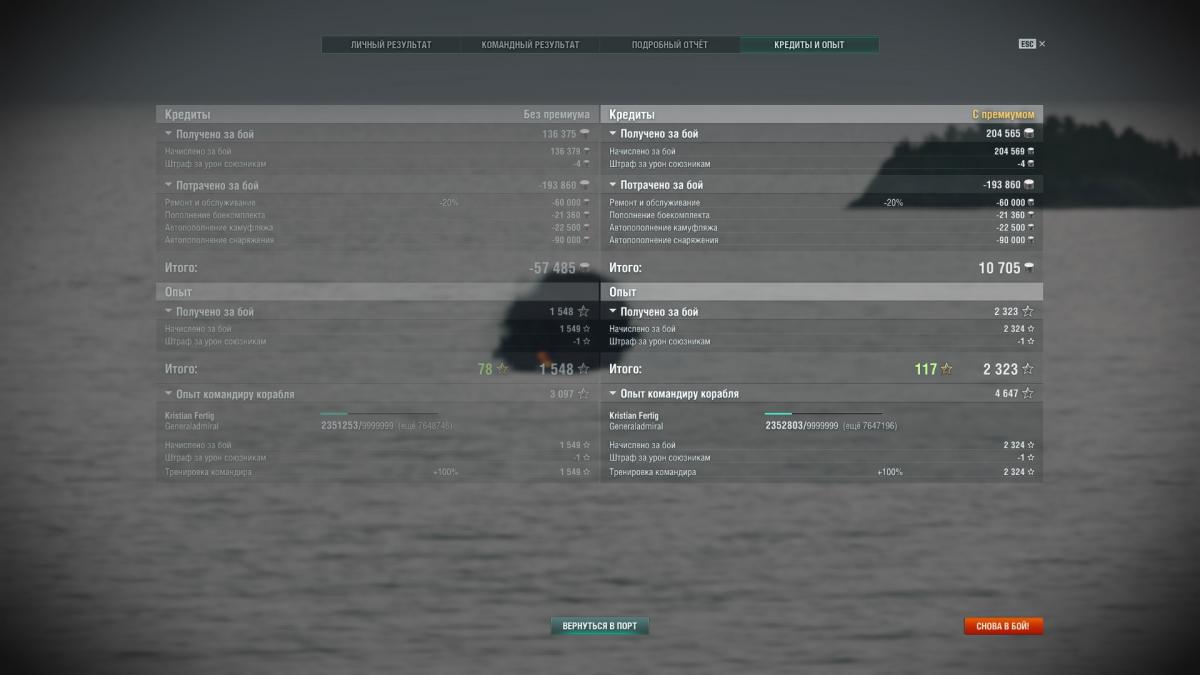This screenshot has height=675, width=1200.
Task: Collapse non-premium "Потрачено за бой" section
Action: 169,185
